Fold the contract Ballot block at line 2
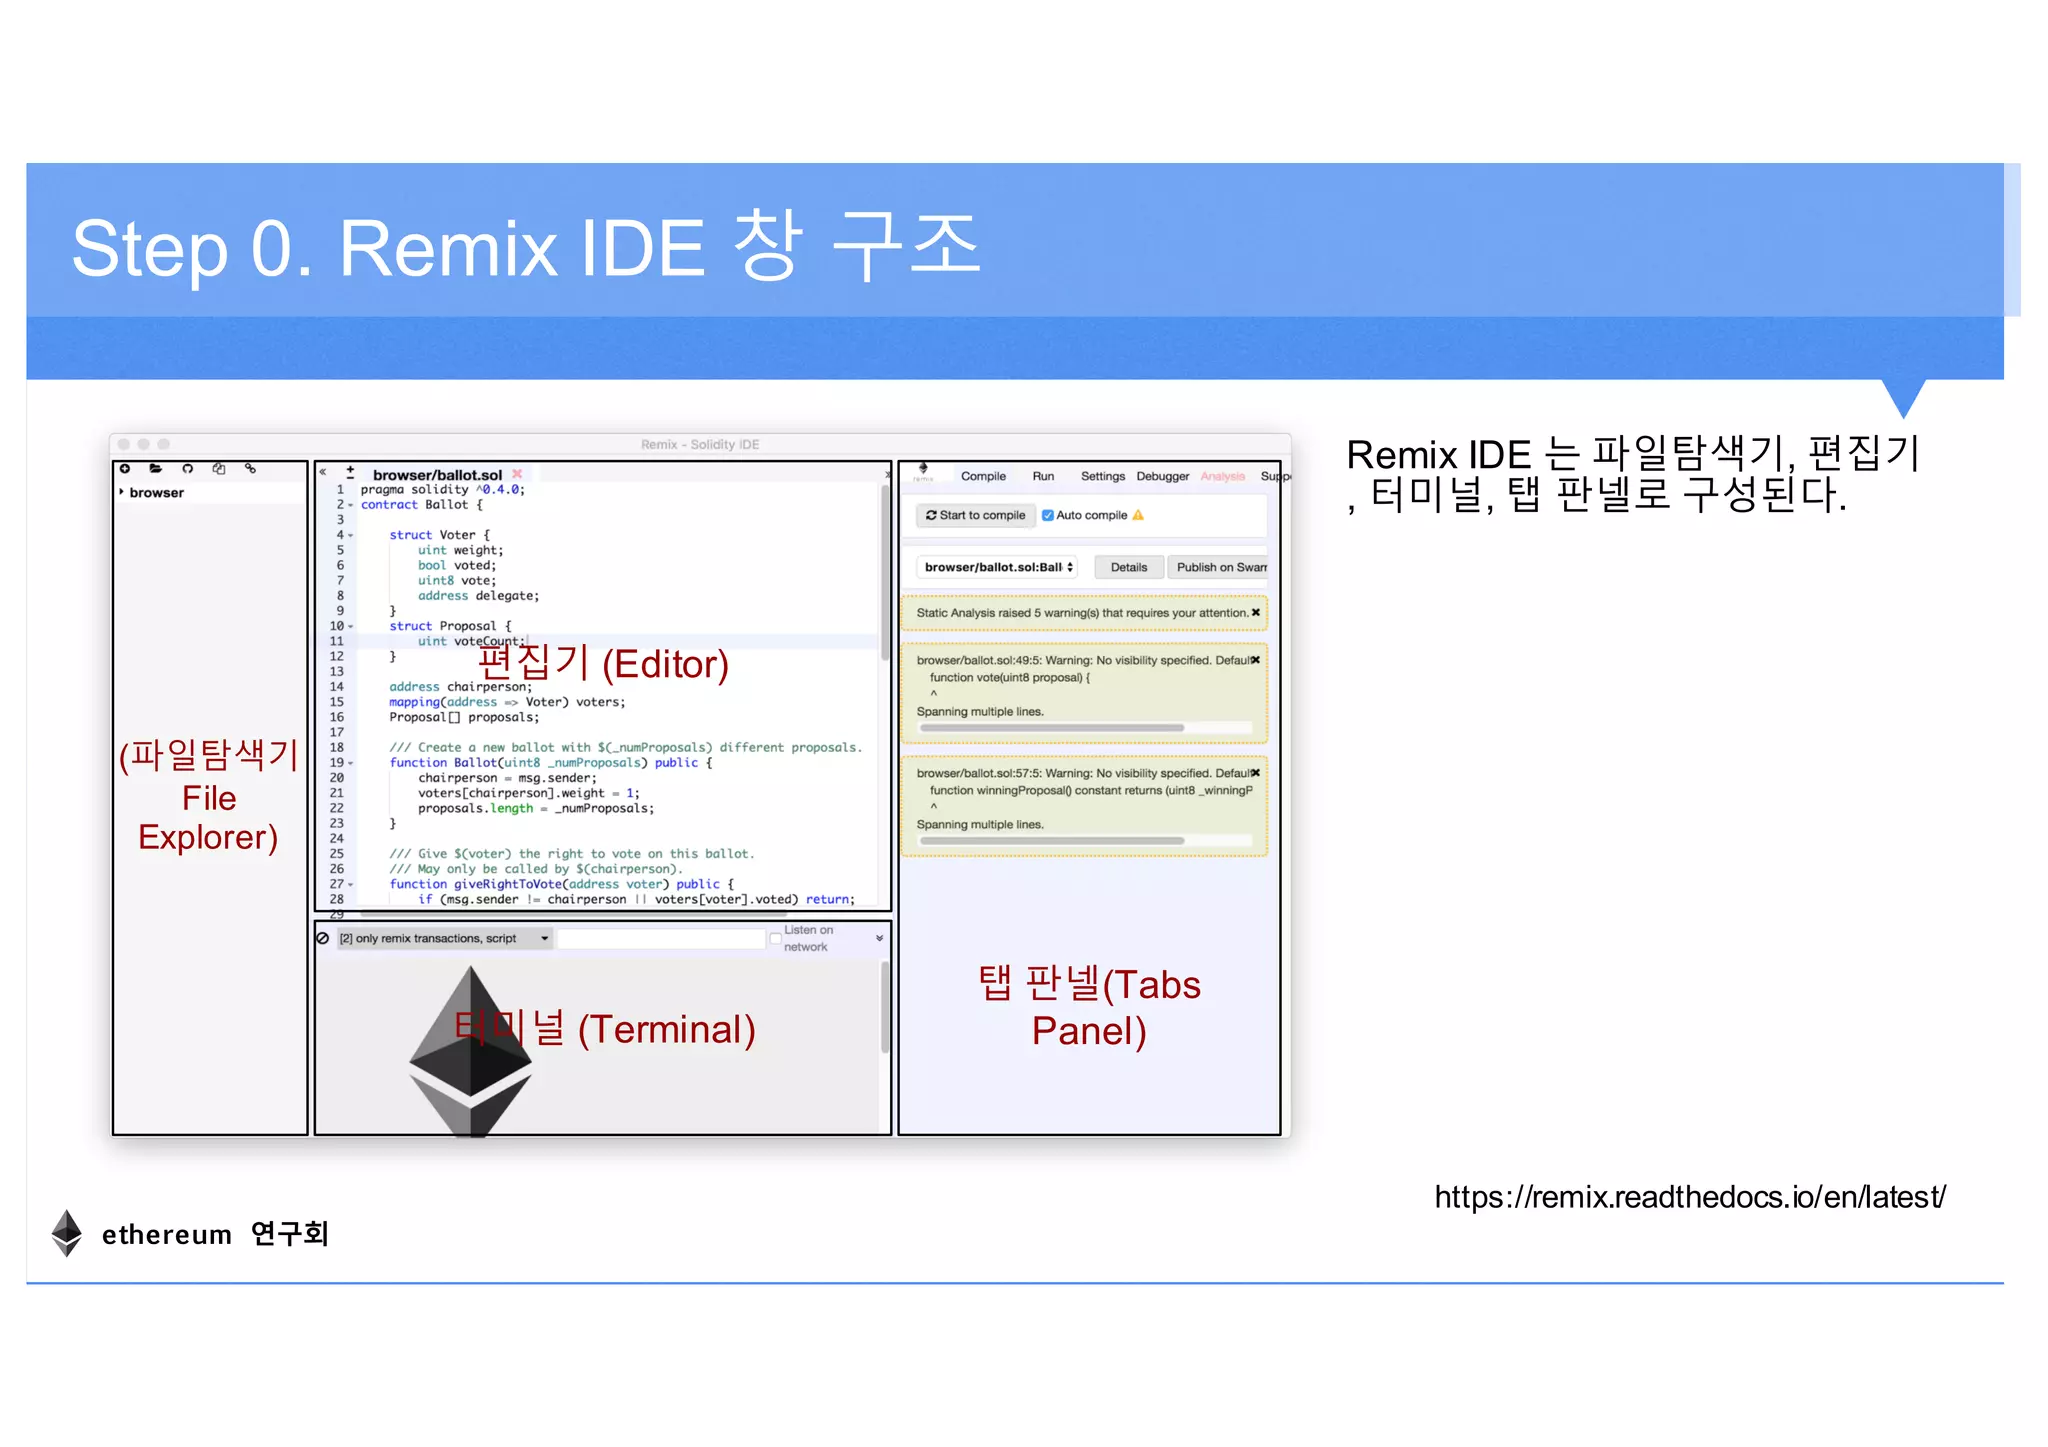This screenshot has height=1447, width=2048. point(351,505)
